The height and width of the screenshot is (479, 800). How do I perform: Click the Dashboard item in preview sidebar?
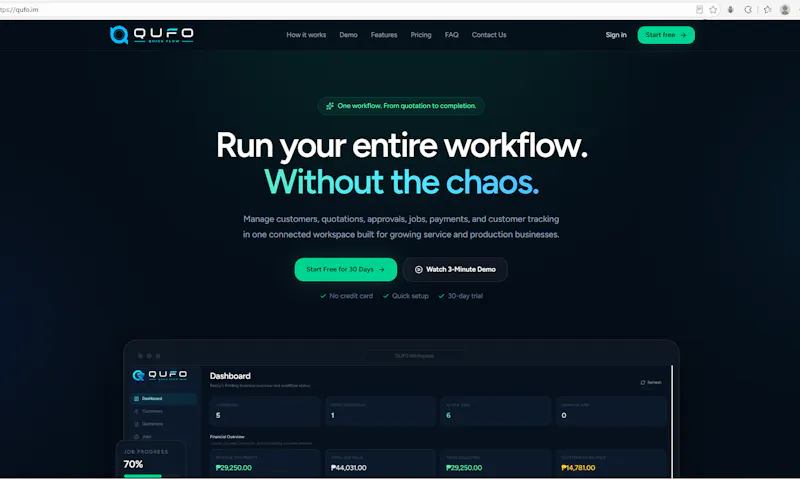pos(163,398)
